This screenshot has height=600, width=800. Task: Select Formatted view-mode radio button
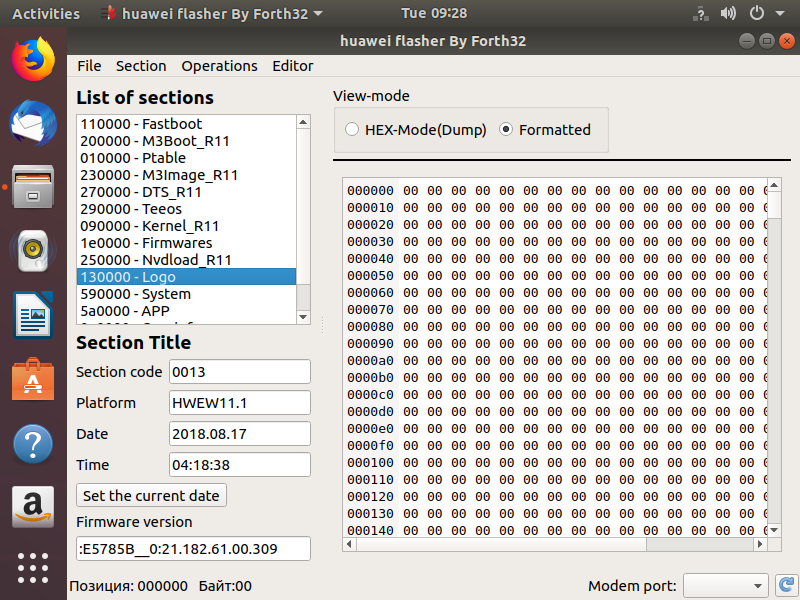click(x=506, y=130)
